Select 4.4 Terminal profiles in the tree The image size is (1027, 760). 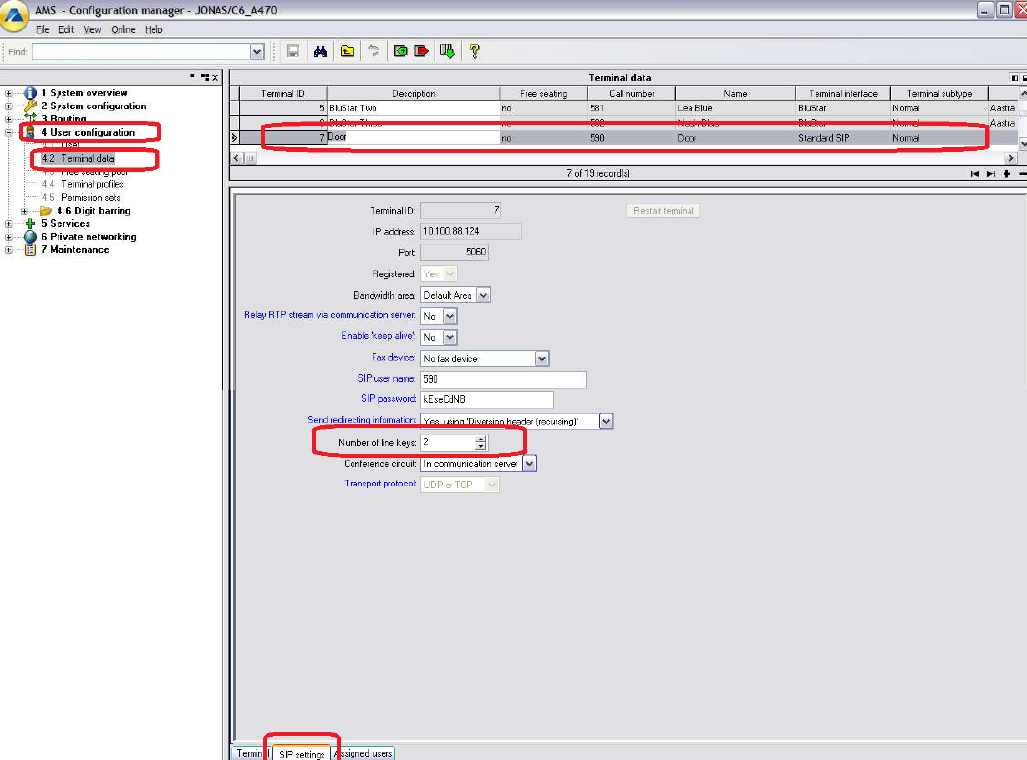coord(92,184)
